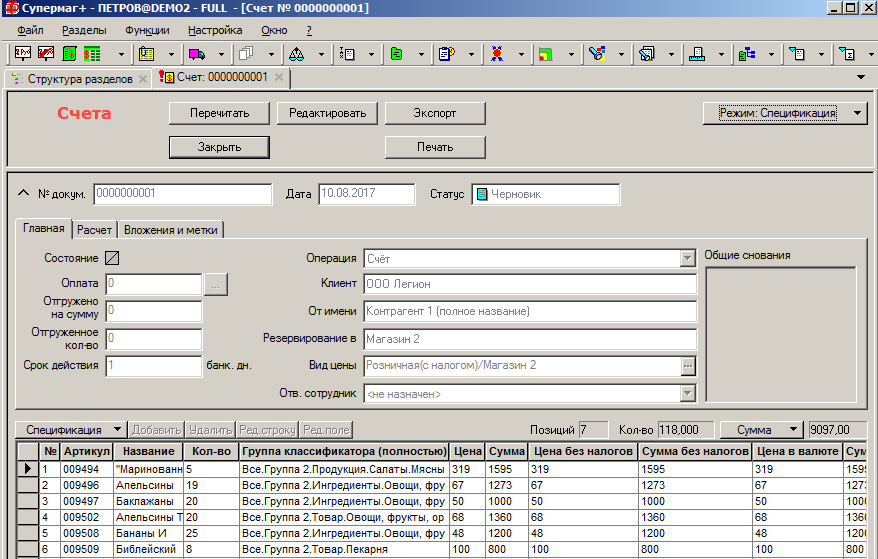Image resolution: width=878 pixels, height=559 pixels.
Task: Click the Дата field showing 10.08.2017
Action: click(367, 194)
